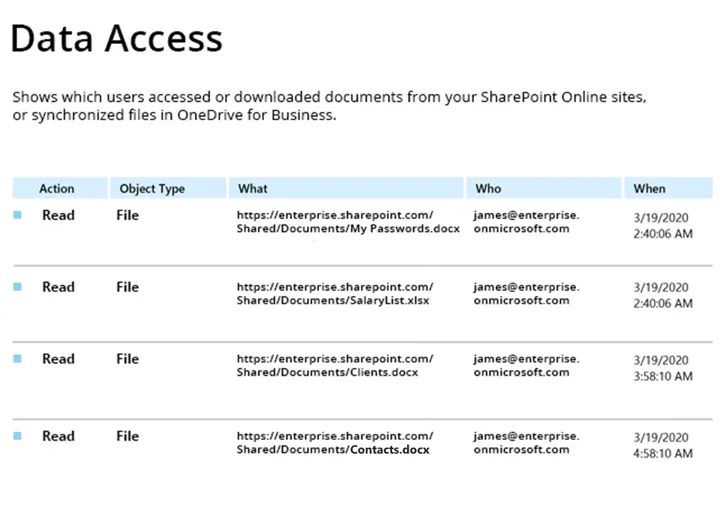Select the What column header
Viewport: 720px width, 506px height.
253,188
